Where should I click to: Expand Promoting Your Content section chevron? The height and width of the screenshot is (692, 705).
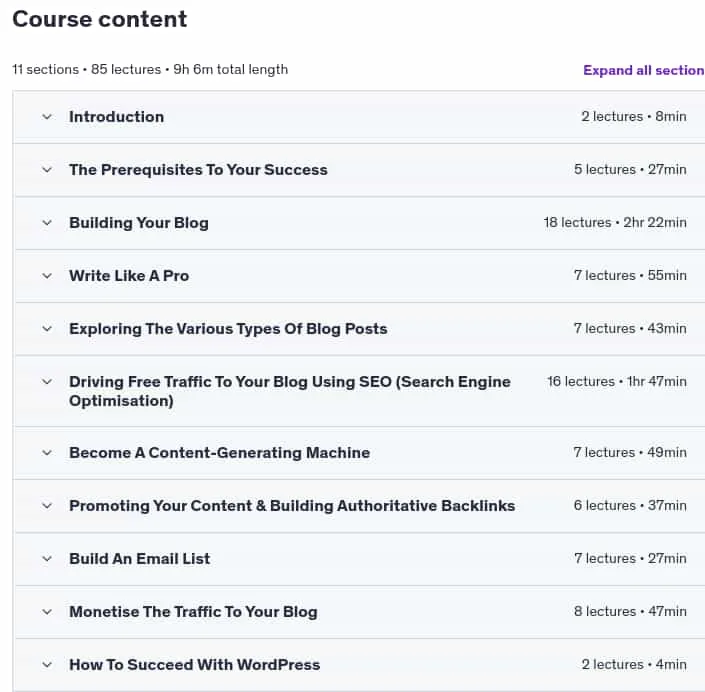47,506
